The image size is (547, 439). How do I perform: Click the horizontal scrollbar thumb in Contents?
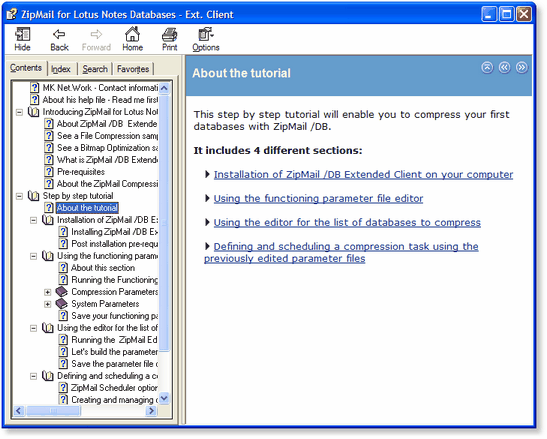(53, 411)
